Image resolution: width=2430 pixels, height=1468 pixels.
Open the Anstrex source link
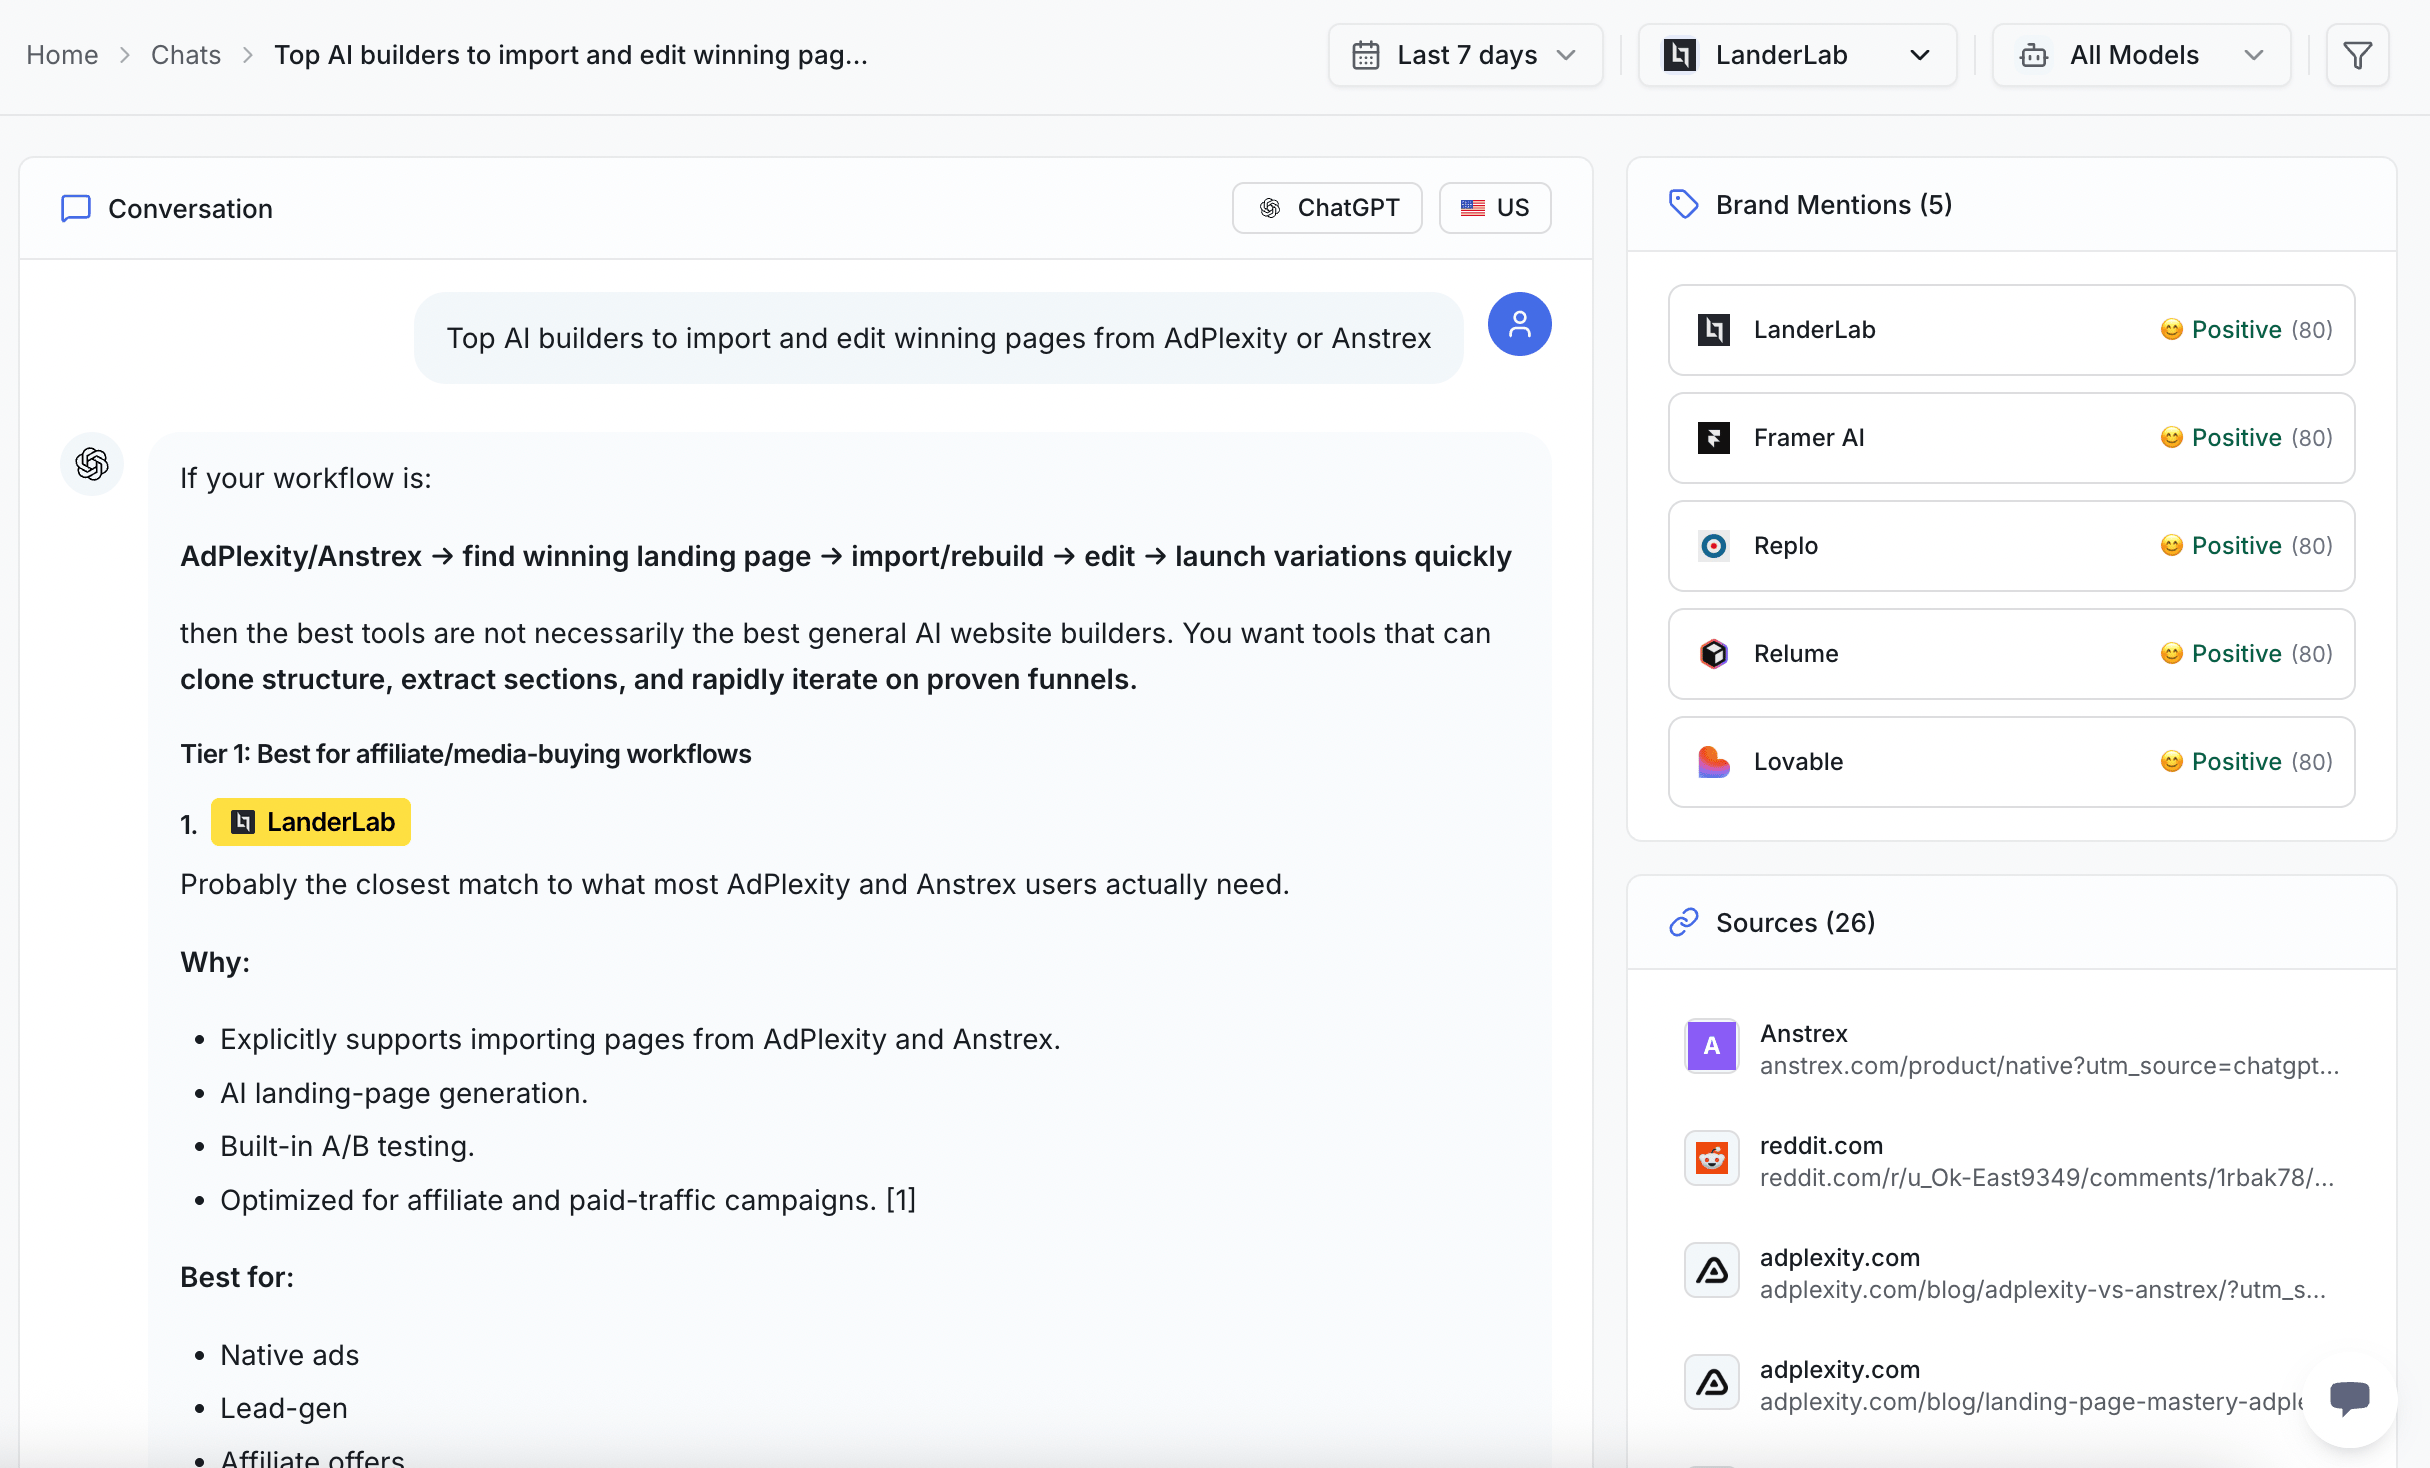[x=2012, y=1049]
